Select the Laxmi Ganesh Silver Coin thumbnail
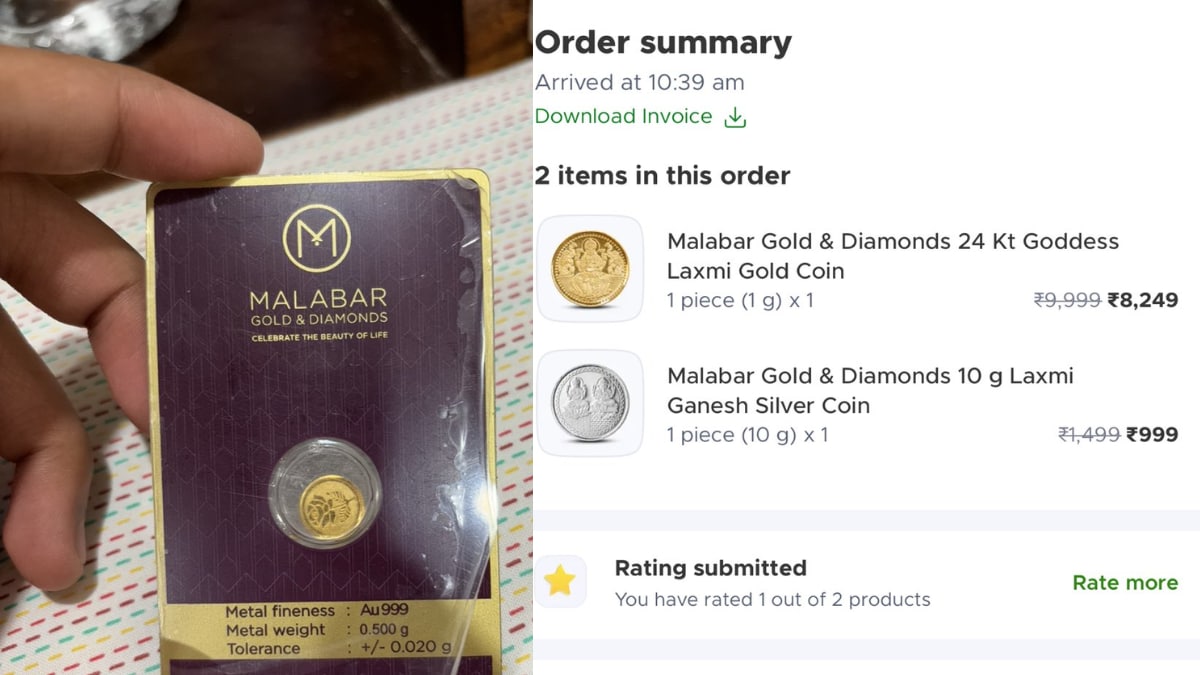 589,402
